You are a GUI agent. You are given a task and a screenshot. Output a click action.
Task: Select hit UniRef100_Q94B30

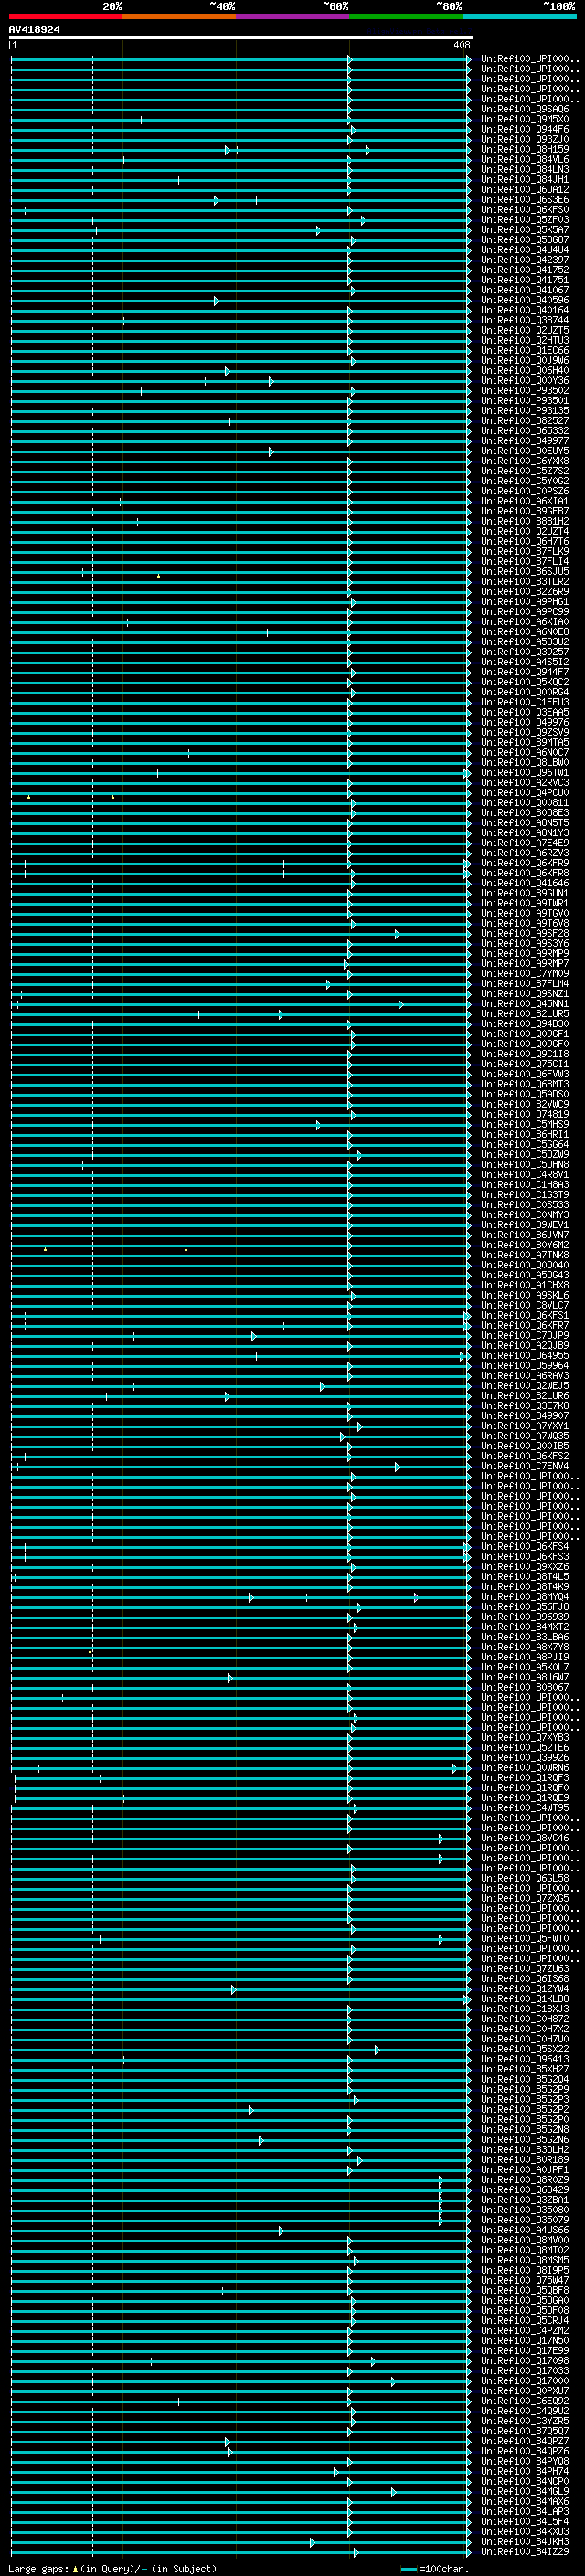525,1024
